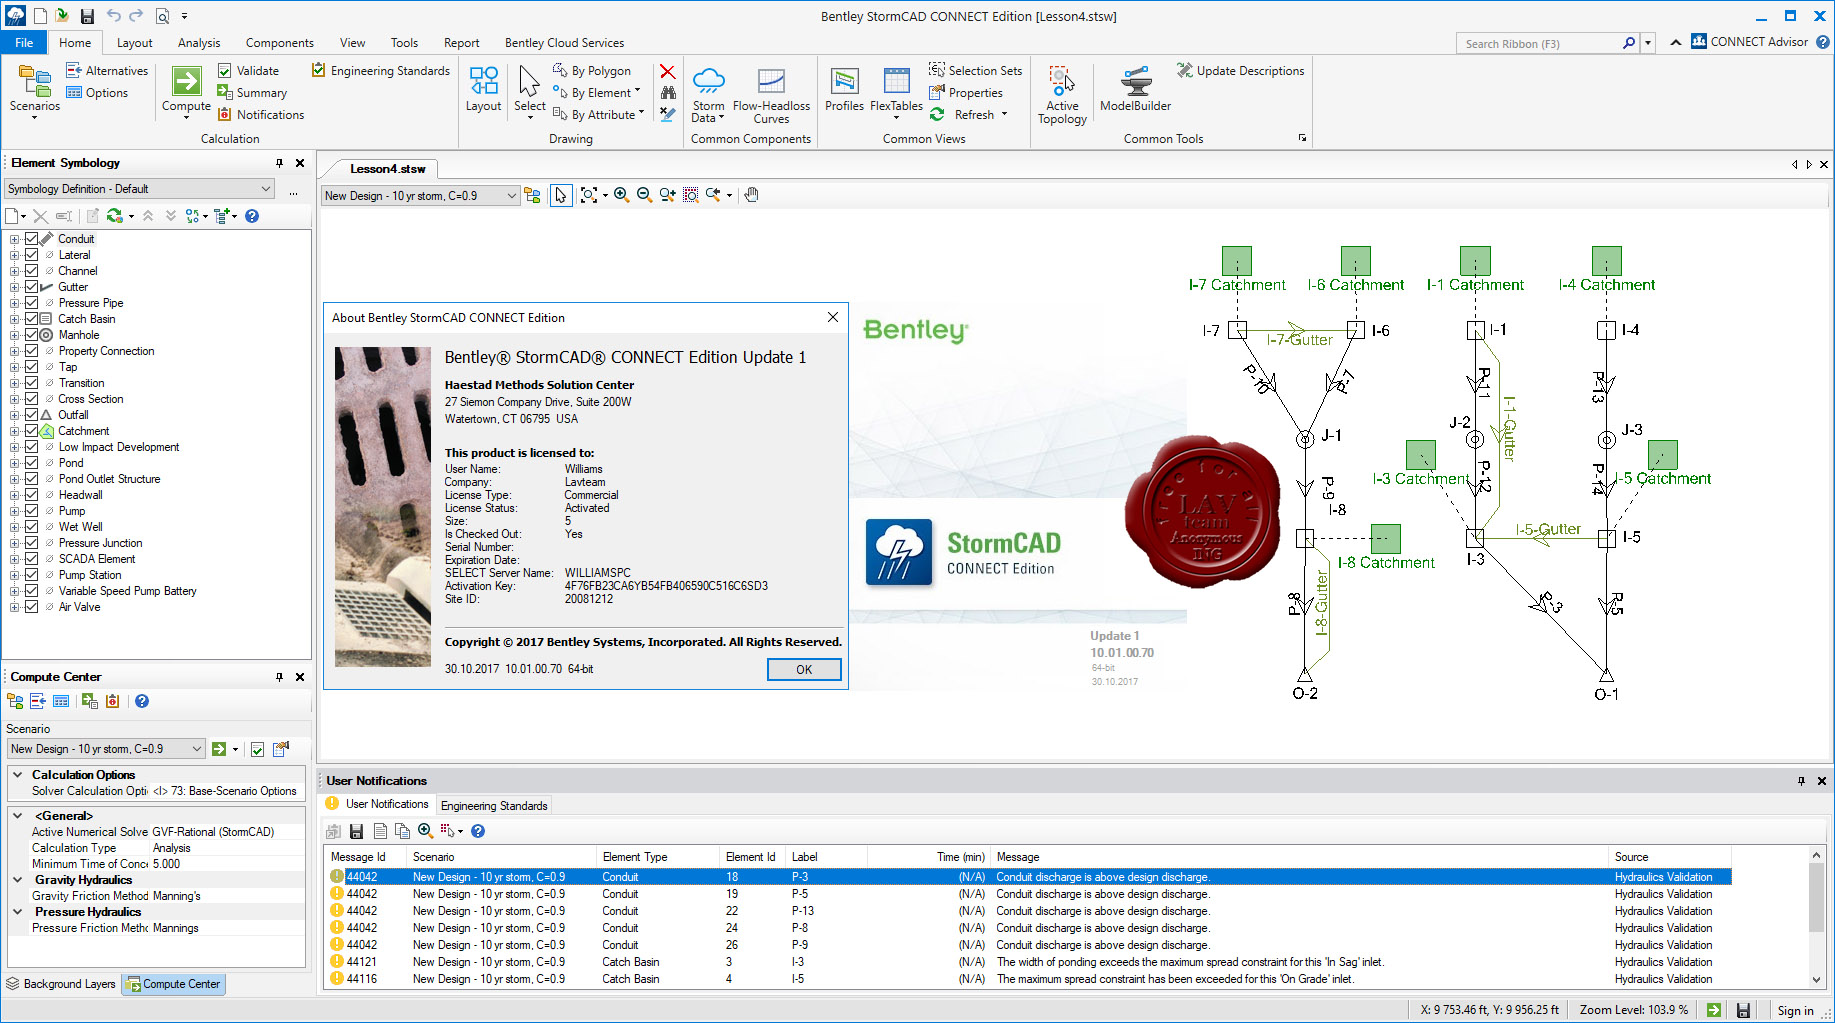Screen dimensions: 1835x1023
Task: Collapse the General properties section
Action: pyautogui.click(x=17, y=816)
